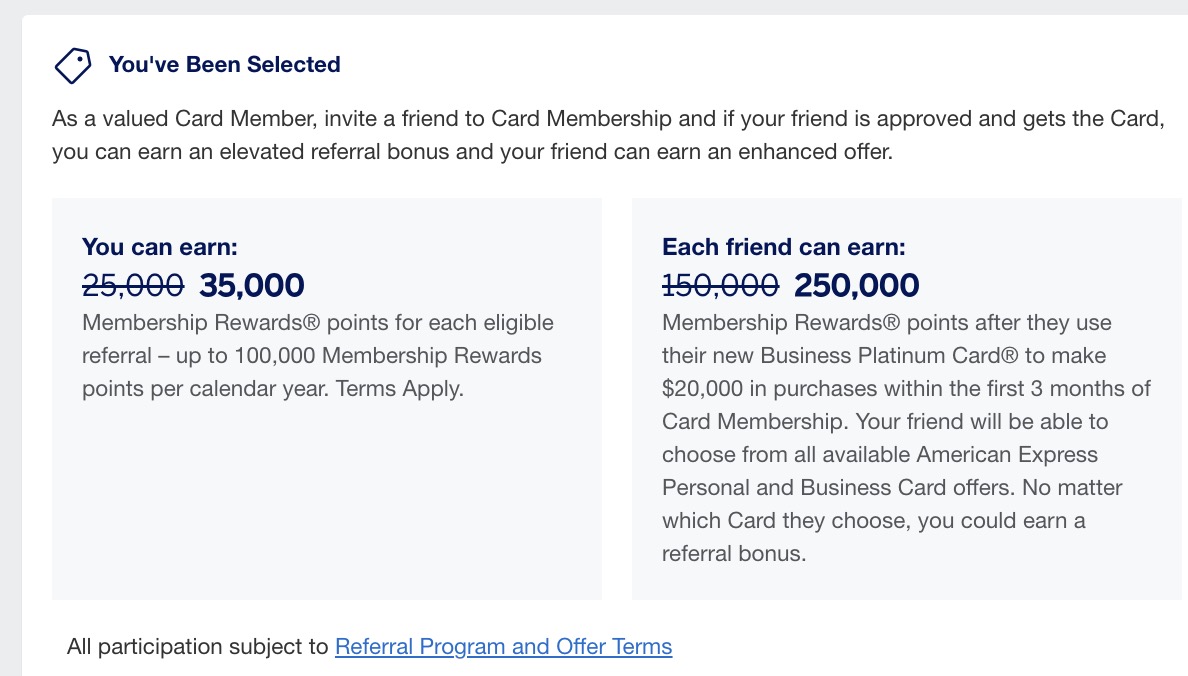This screenshot has width=1188, height=676.
Task: Click the Terms Apply text
Action: 399,389
